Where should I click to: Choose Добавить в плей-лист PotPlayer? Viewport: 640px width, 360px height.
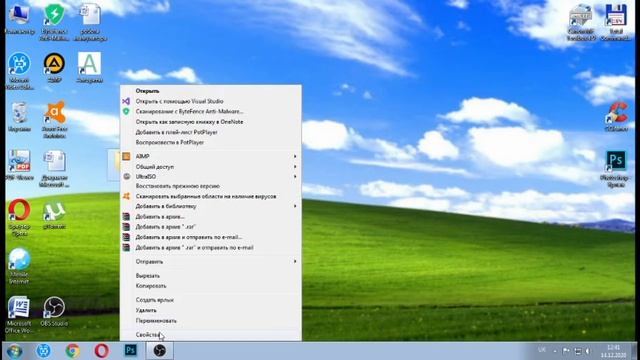211,132
